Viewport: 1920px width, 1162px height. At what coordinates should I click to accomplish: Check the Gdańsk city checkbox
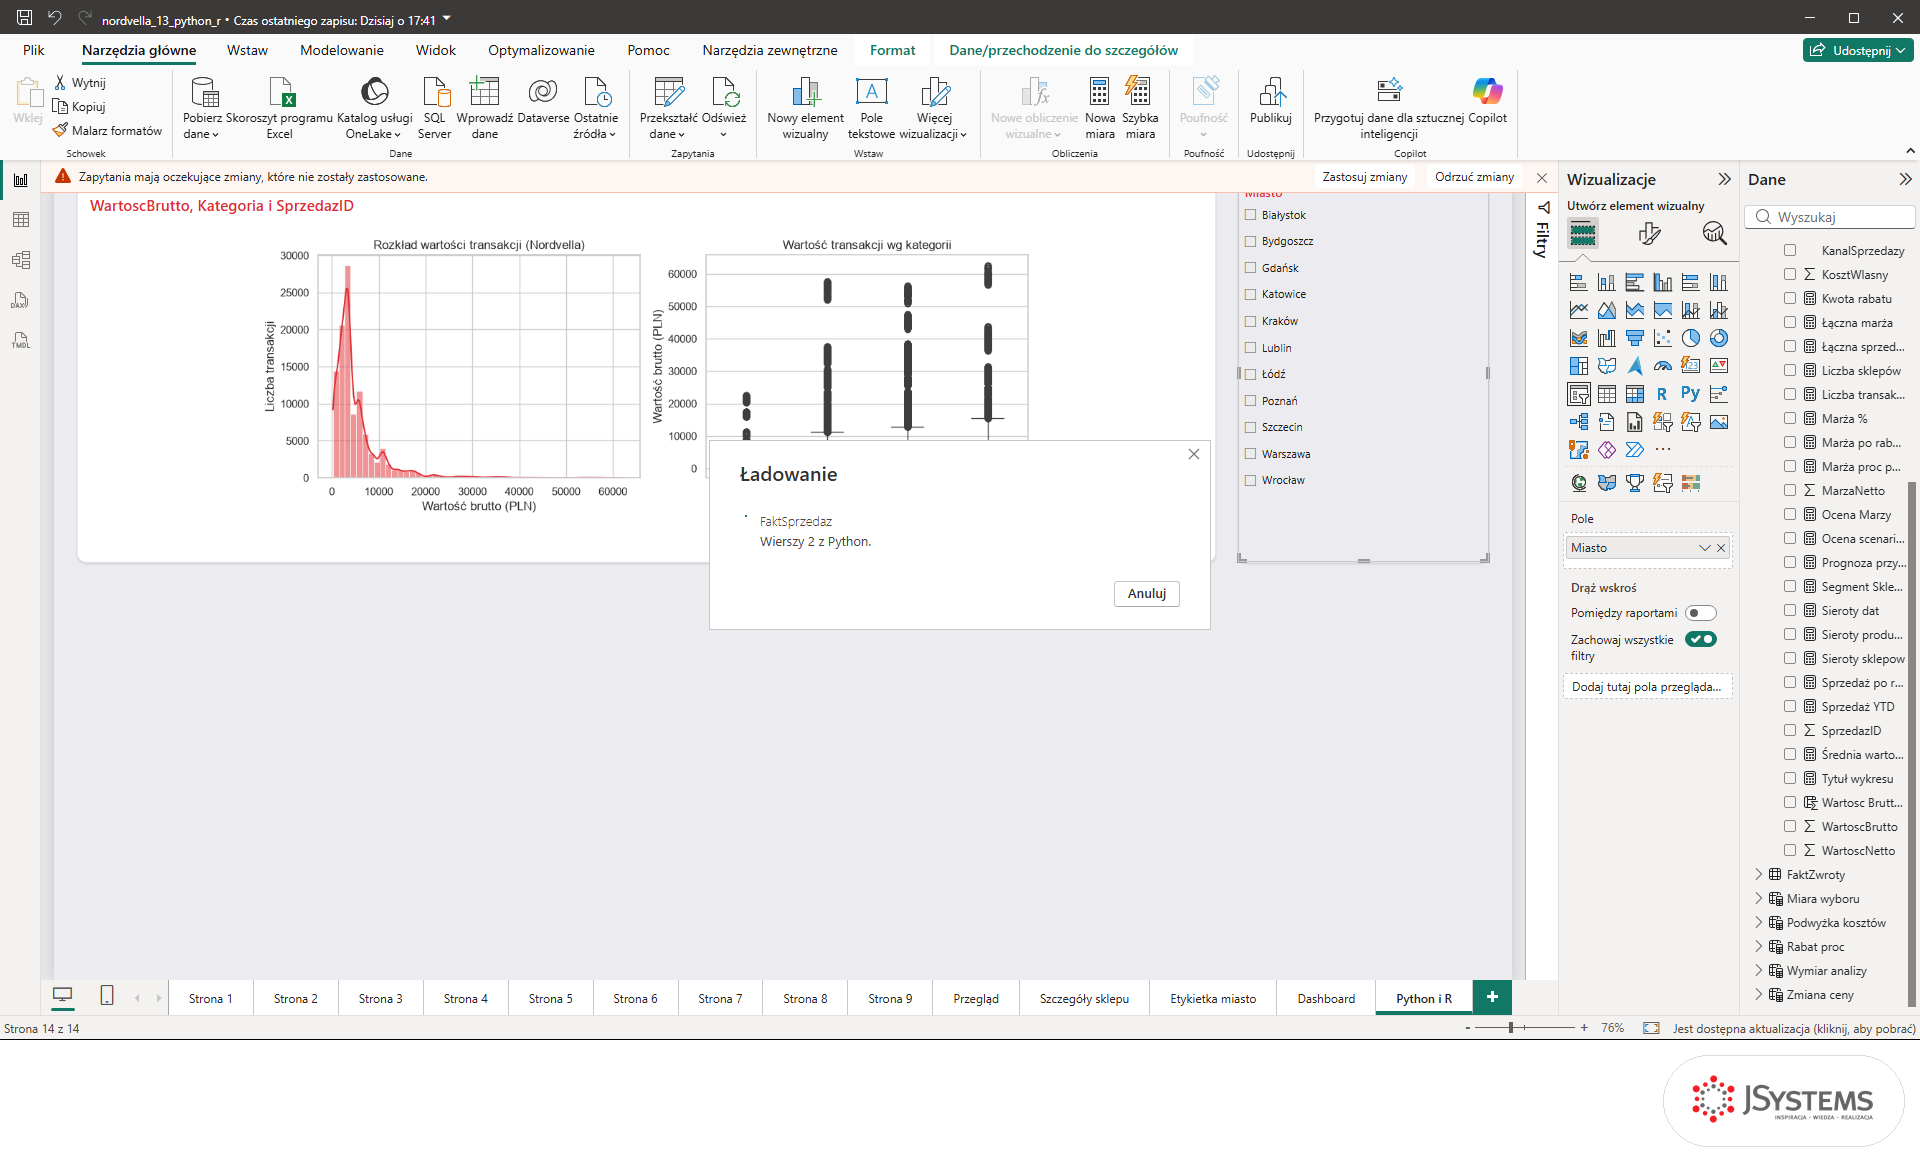point(1250,268)
